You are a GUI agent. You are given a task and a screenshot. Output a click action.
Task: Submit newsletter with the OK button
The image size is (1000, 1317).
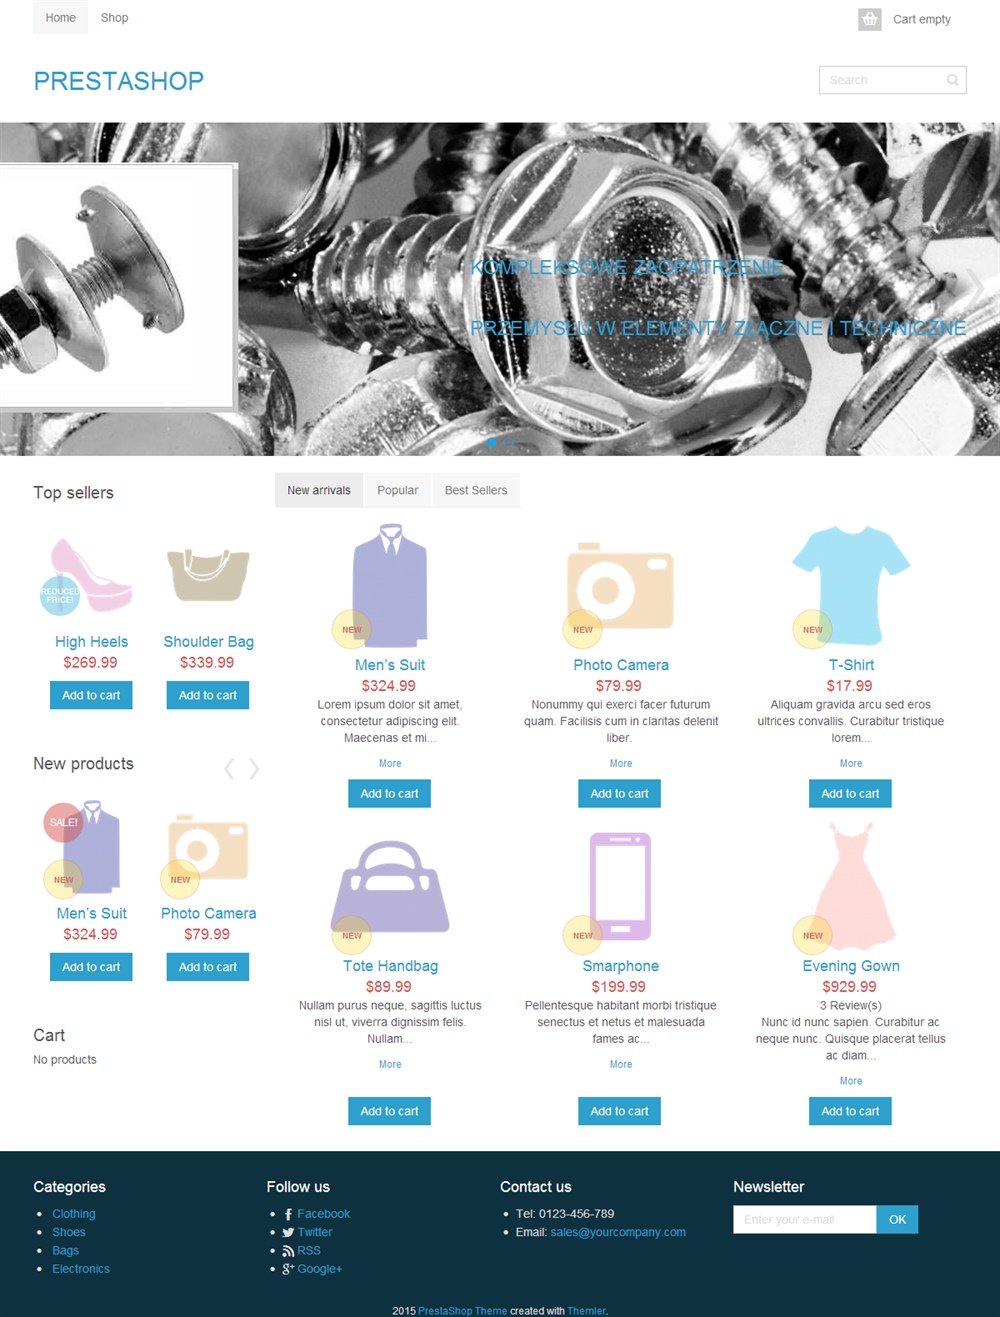click(897, 1219)
